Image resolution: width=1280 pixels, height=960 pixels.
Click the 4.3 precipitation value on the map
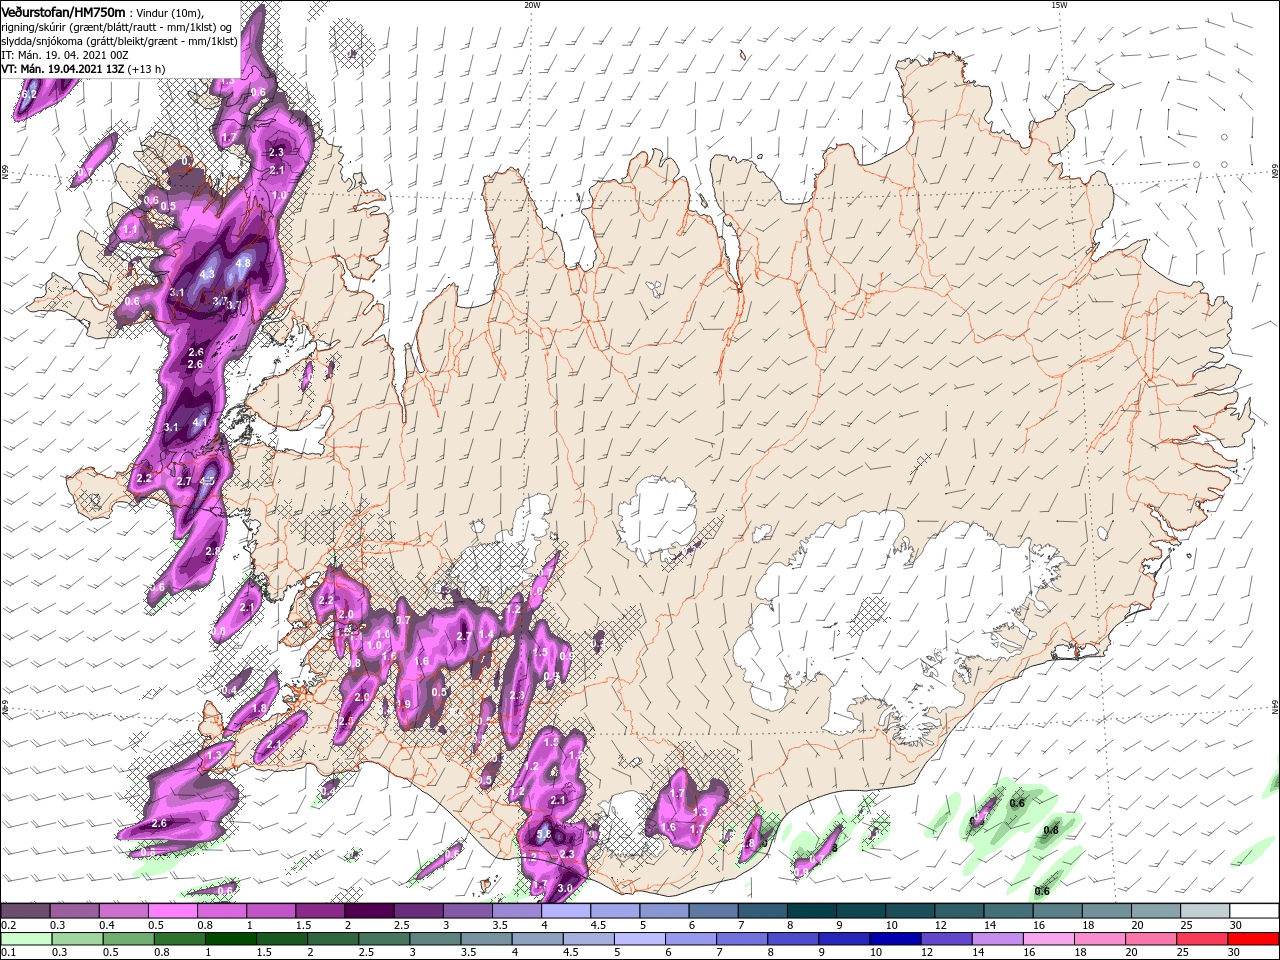coord(208,274)
